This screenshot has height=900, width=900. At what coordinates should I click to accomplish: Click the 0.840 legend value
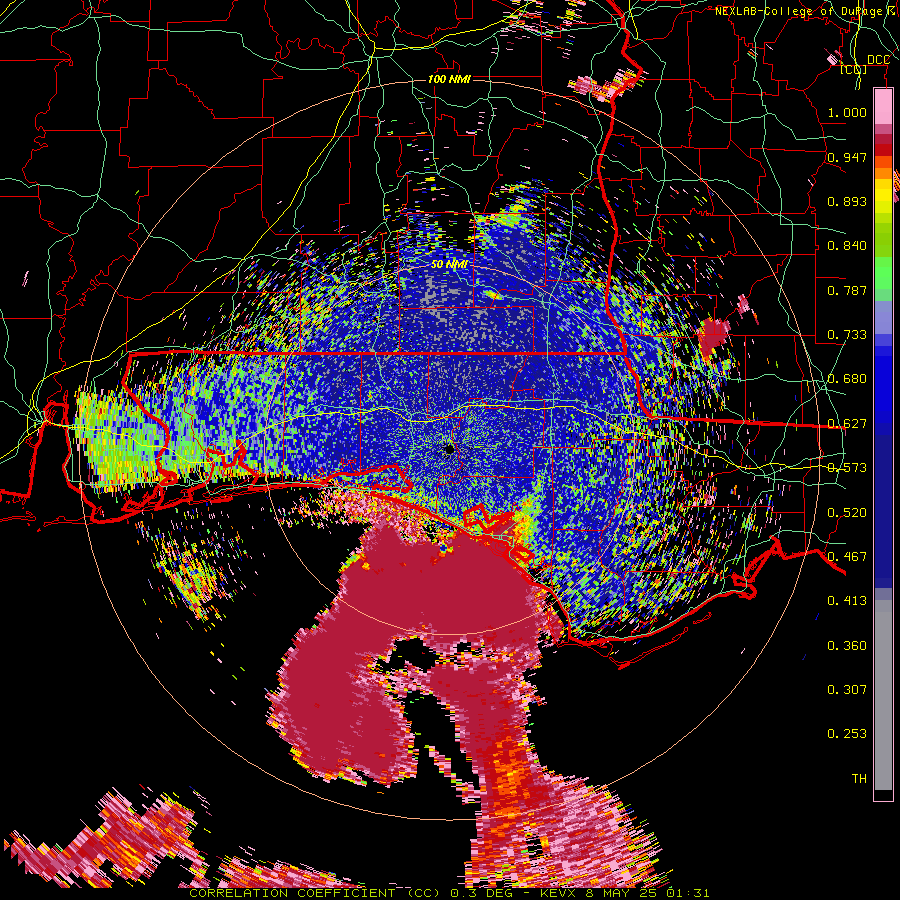tap(847, 246)
